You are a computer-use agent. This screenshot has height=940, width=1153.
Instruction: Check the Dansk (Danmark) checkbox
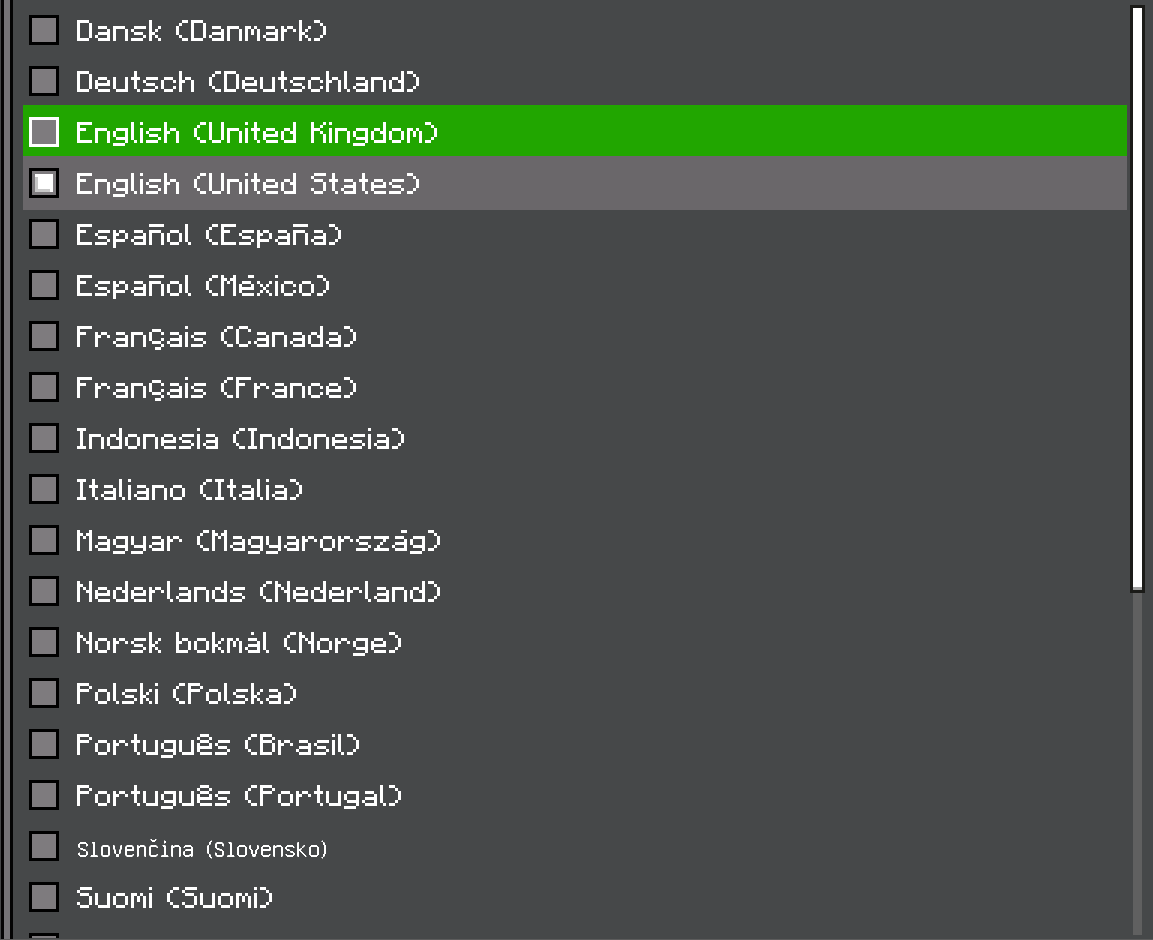(x=44, y=30)
